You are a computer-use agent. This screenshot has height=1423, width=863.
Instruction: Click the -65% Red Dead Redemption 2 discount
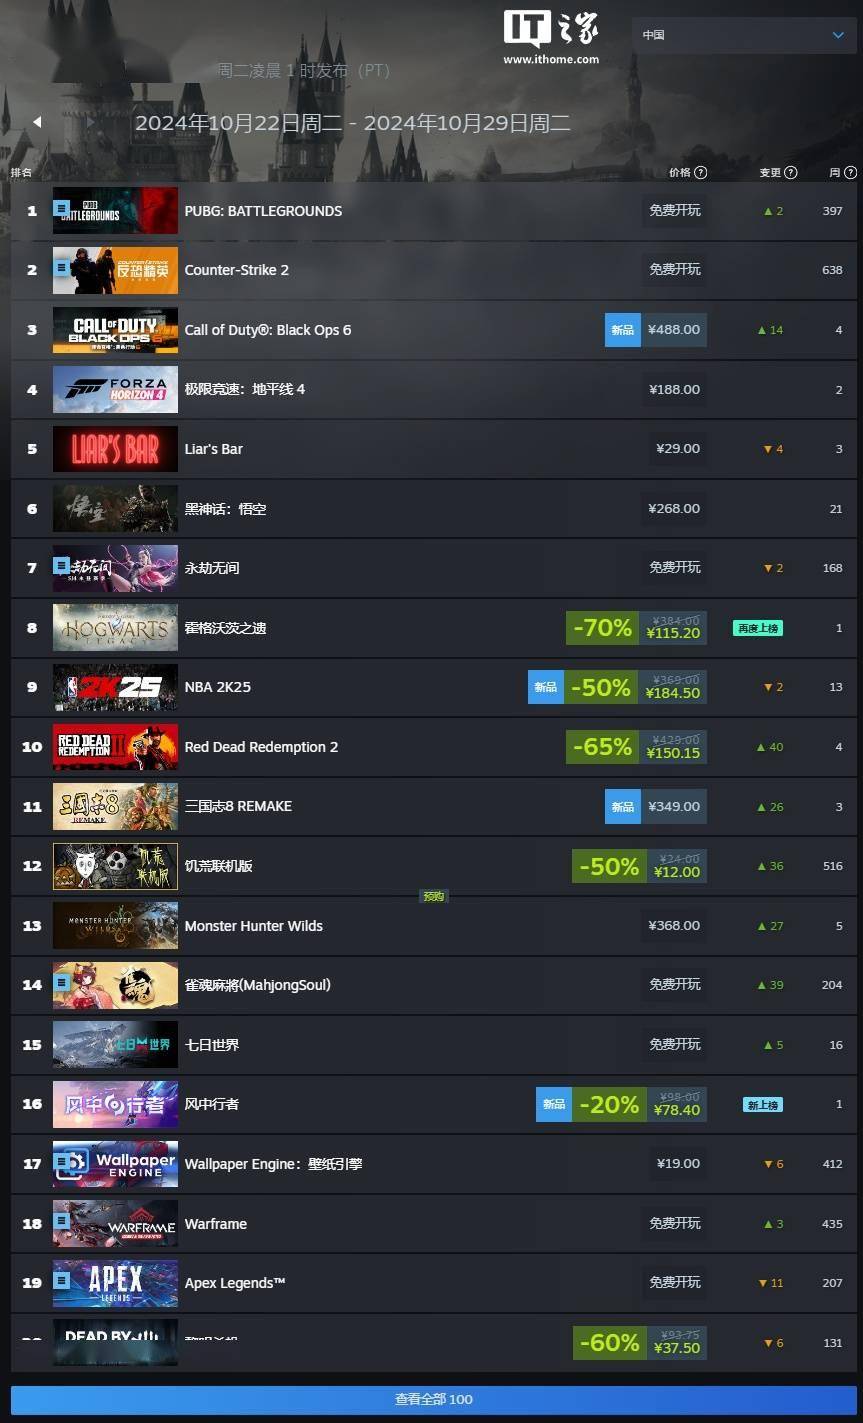coord(602,747)
